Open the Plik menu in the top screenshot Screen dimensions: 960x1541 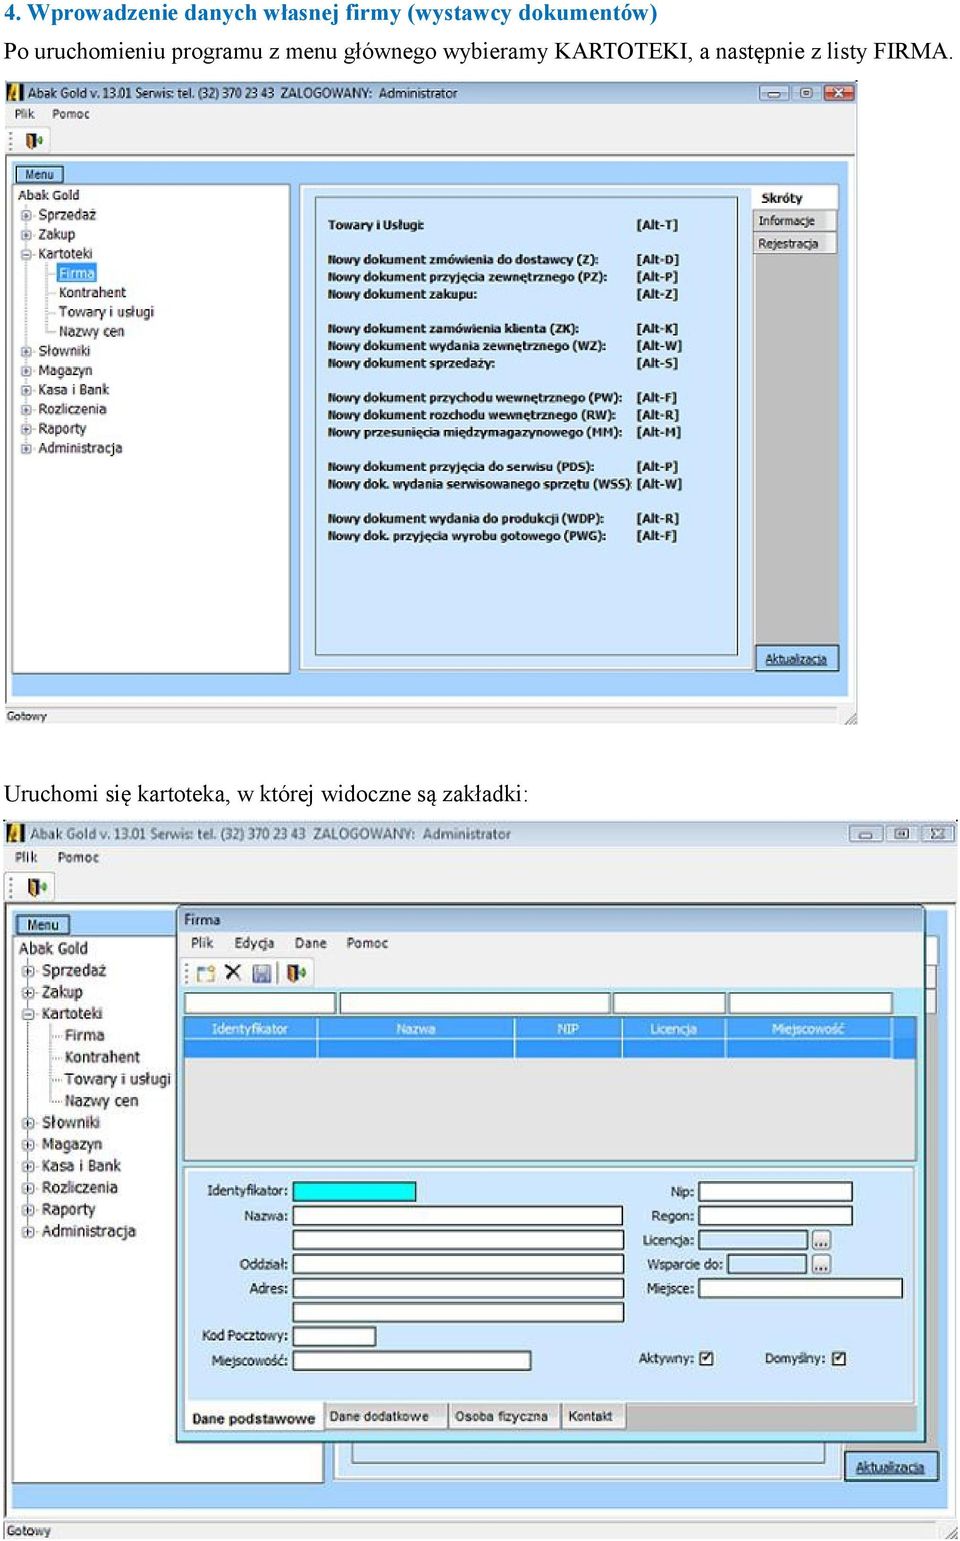coord(24,114)
